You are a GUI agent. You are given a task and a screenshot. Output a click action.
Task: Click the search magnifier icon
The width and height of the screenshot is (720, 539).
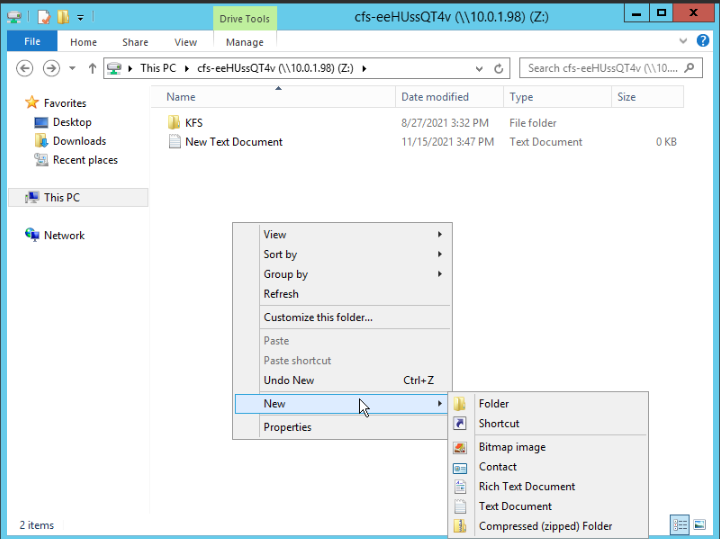click(x=689, y=68)
